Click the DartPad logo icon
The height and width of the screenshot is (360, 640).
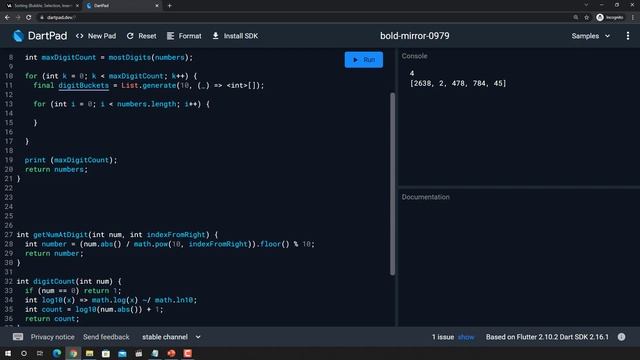point(18,36)
